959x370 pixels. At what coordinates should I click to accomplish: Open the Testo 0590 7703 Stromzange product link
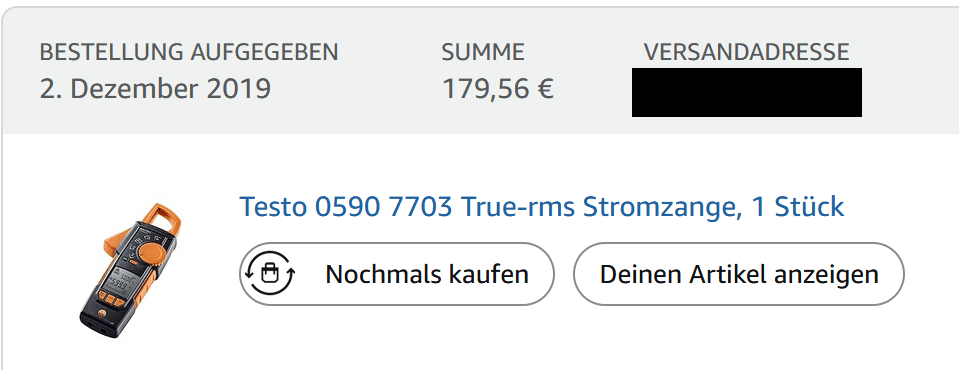(541, 207)
